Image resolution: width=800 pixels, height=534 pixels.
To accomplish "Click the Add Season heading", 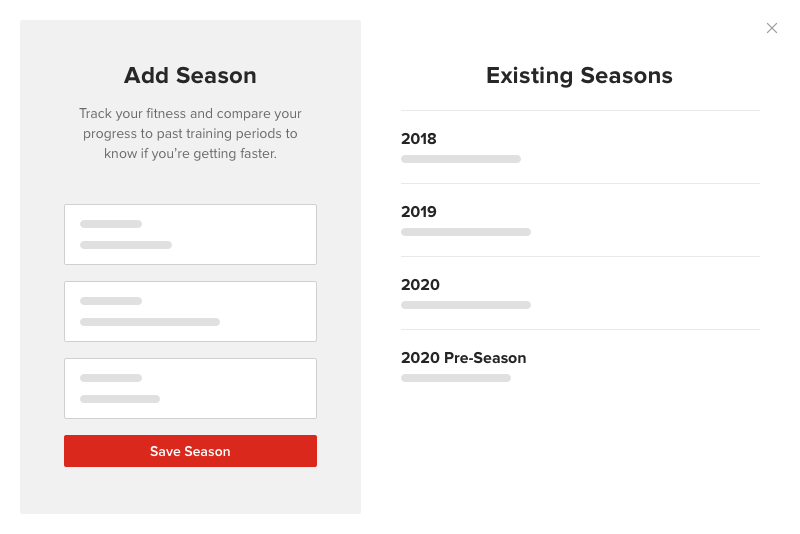I will (x=190, y=75).
